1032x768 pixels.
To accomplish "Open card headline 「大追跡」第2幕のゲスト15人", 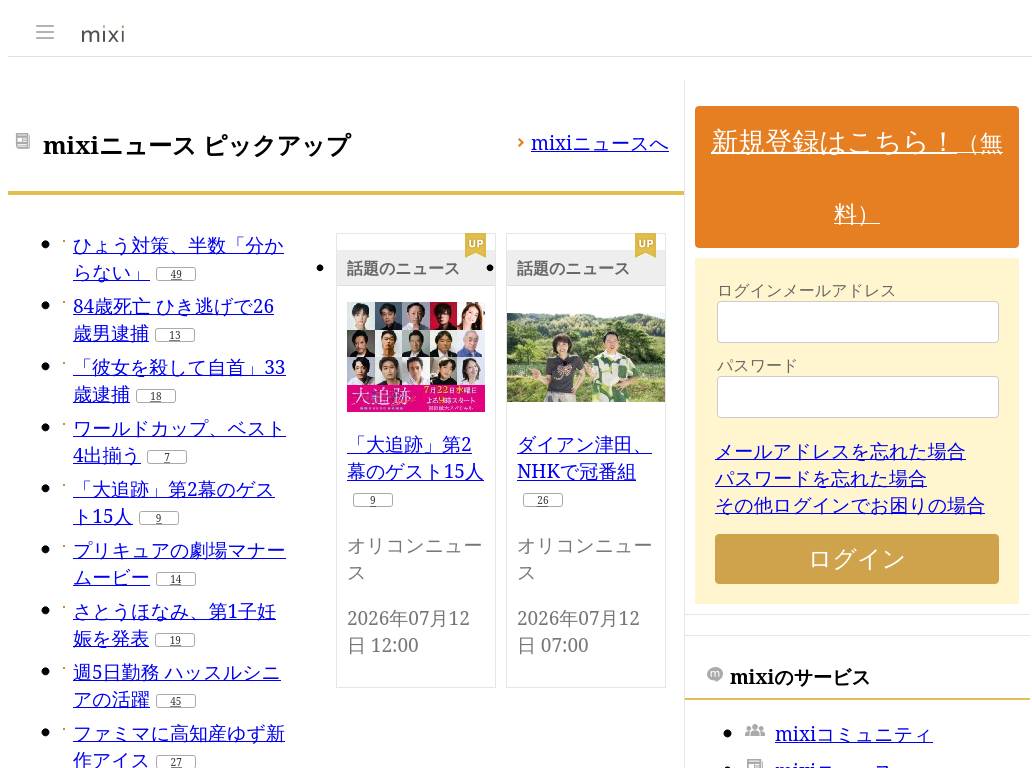I will pos(415,458).
